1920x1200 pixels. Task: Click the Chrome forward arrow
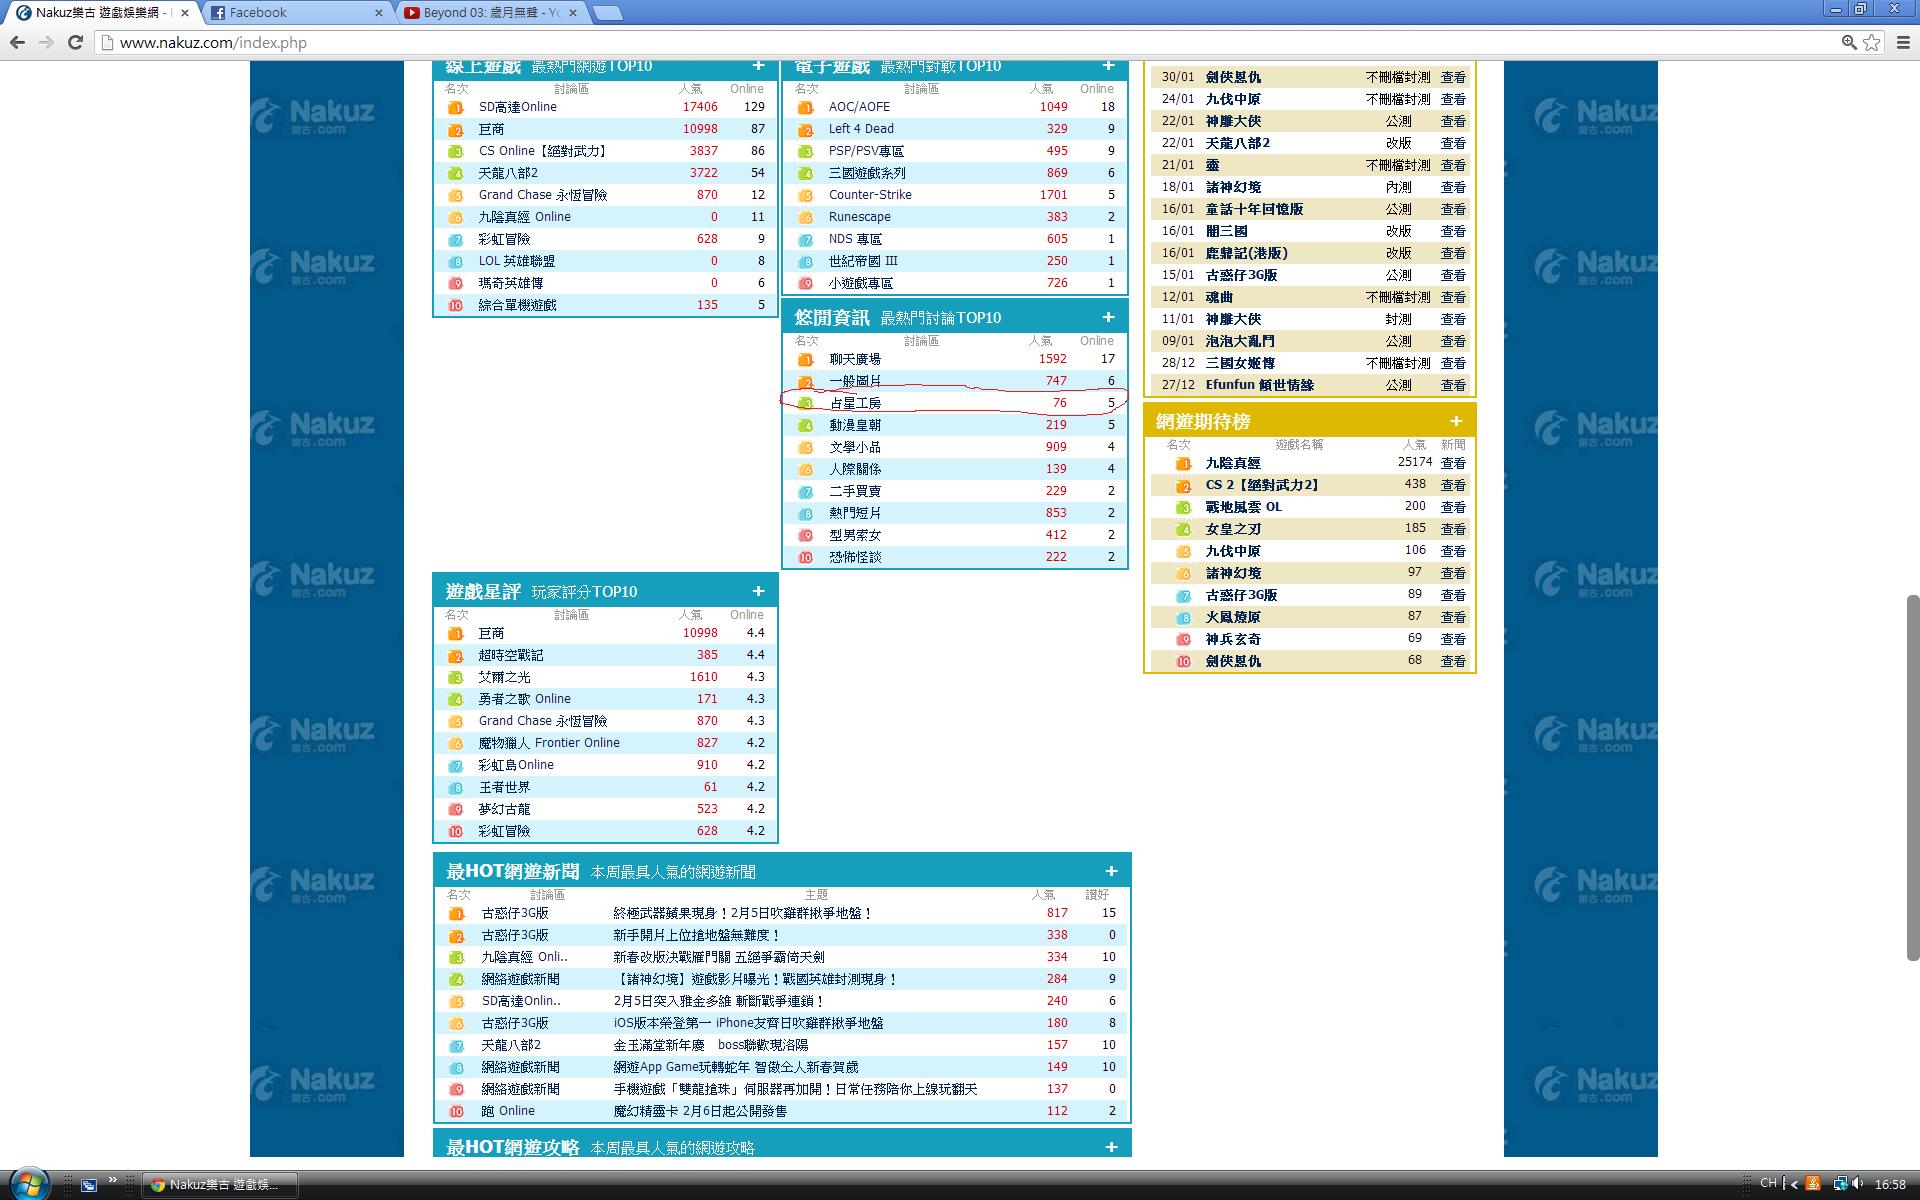pyautogui.click(x=46, y=42)
